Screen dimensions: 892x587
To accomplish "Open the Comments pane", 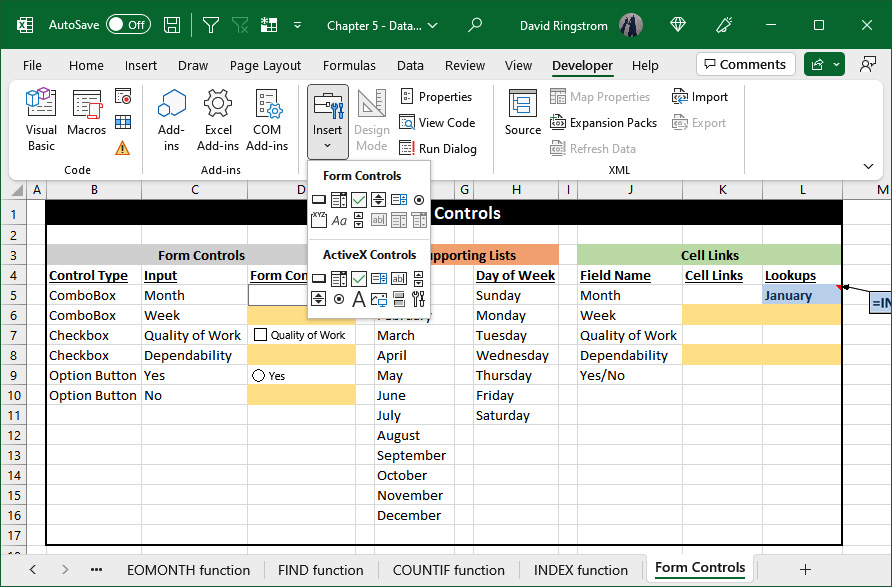I will pyautogui.click(x=745, y=63).
